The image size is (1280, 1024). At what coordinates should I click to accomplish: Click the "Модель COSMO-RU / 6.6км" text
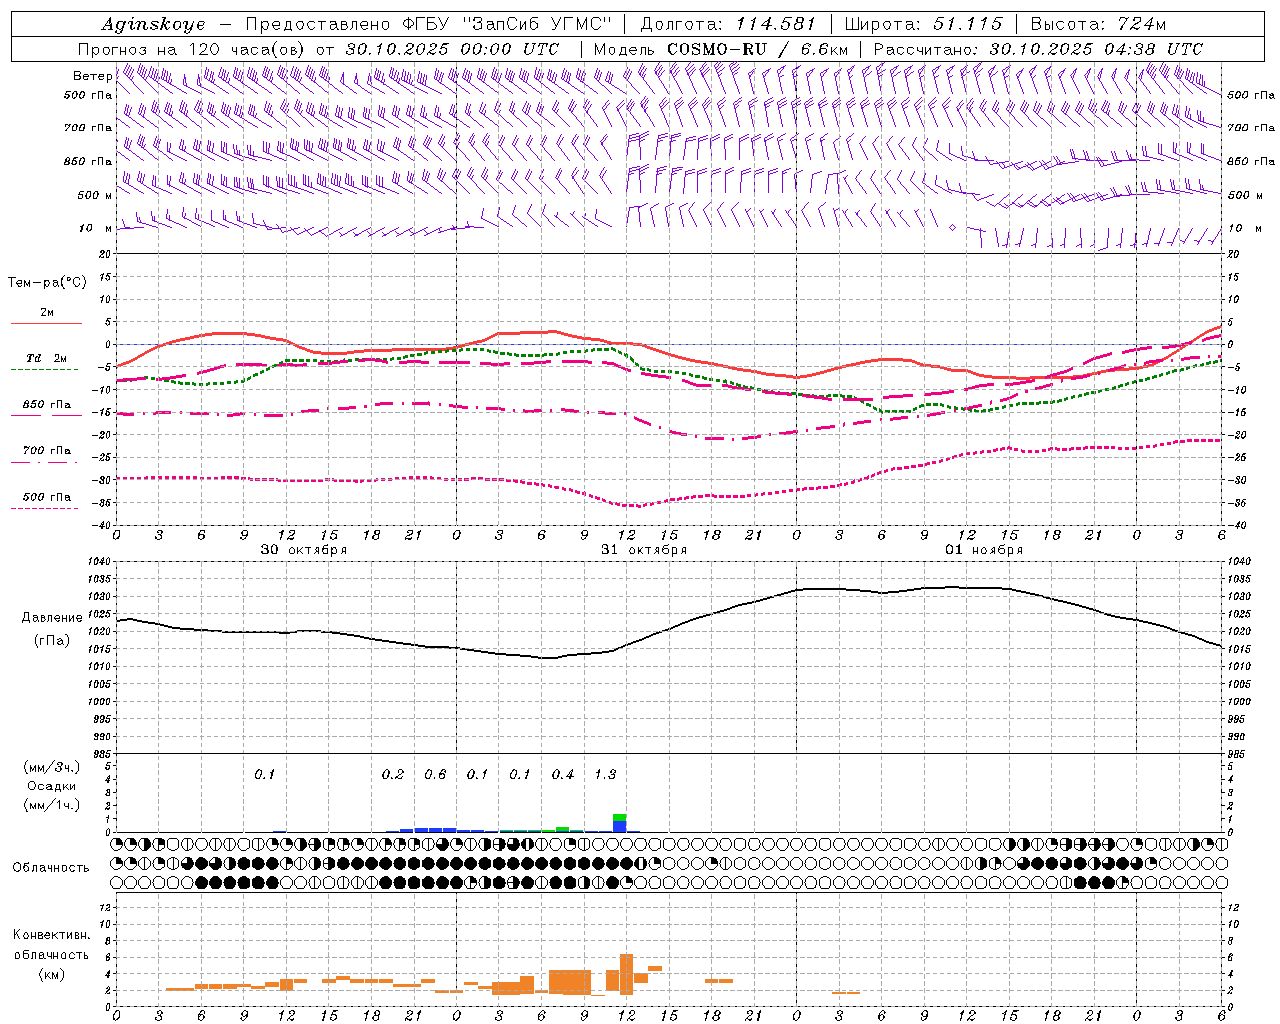pos(721,49)
